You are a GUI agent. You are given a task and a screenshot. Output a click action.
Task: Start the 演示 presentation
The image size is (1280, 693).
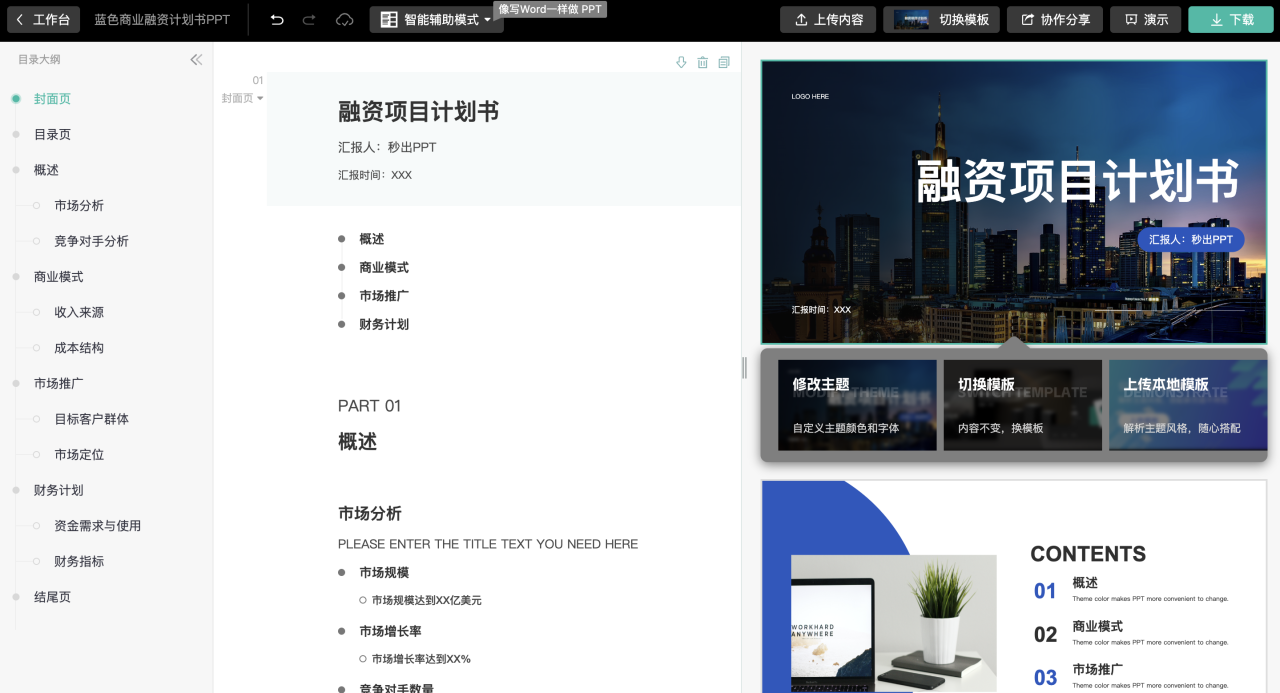pos(1145,20)
